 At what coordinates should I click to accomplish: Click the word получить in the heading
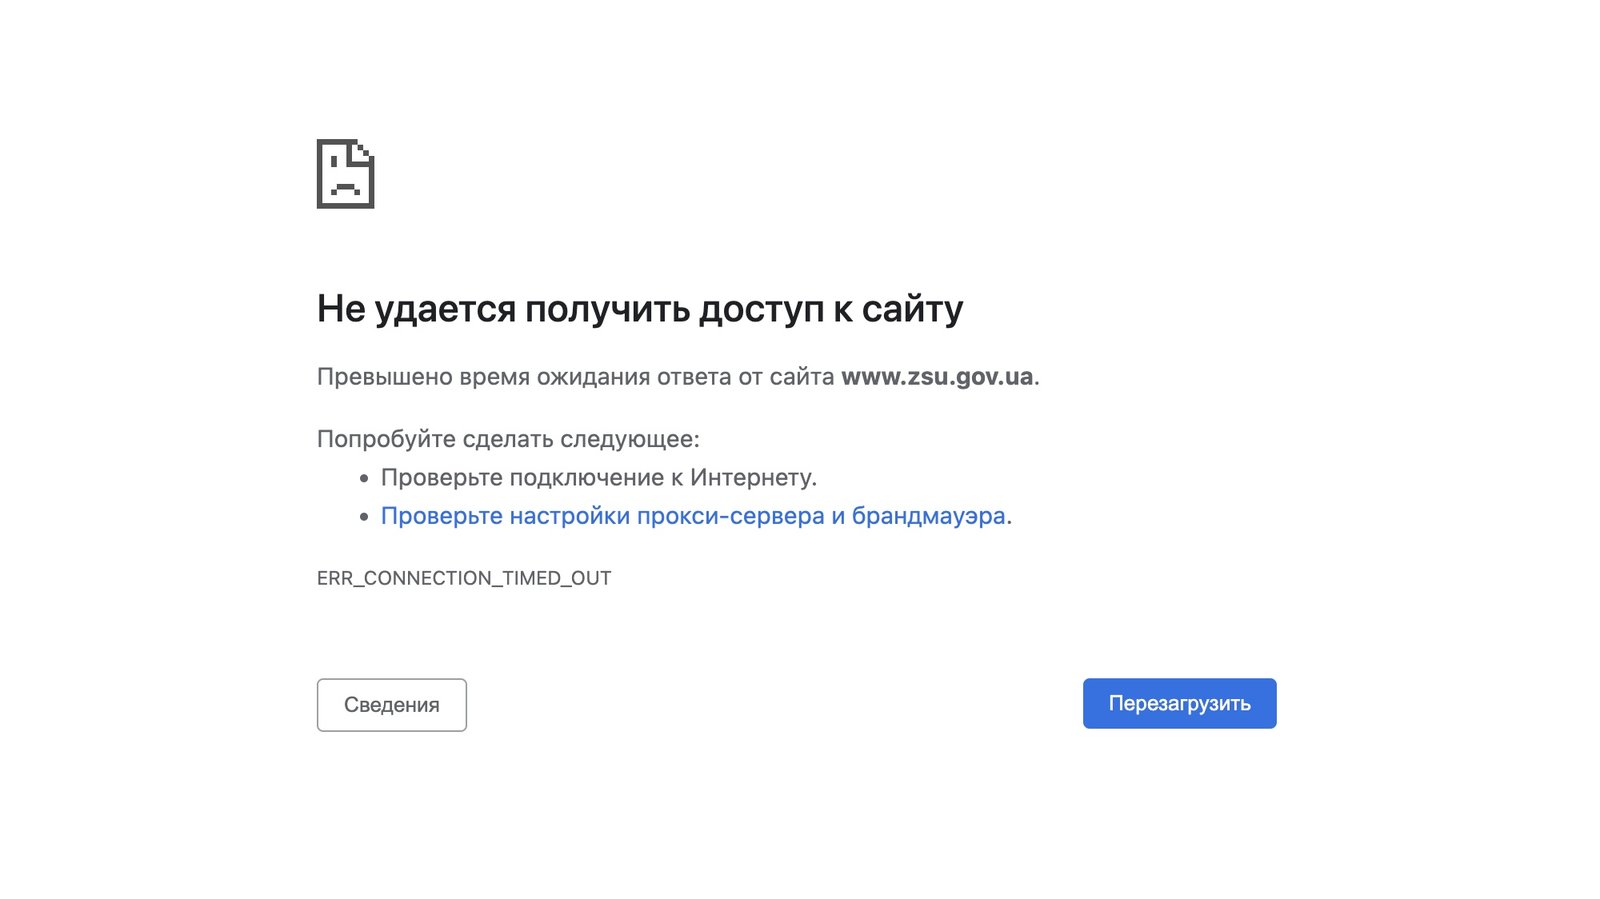[x=607, y=309]
